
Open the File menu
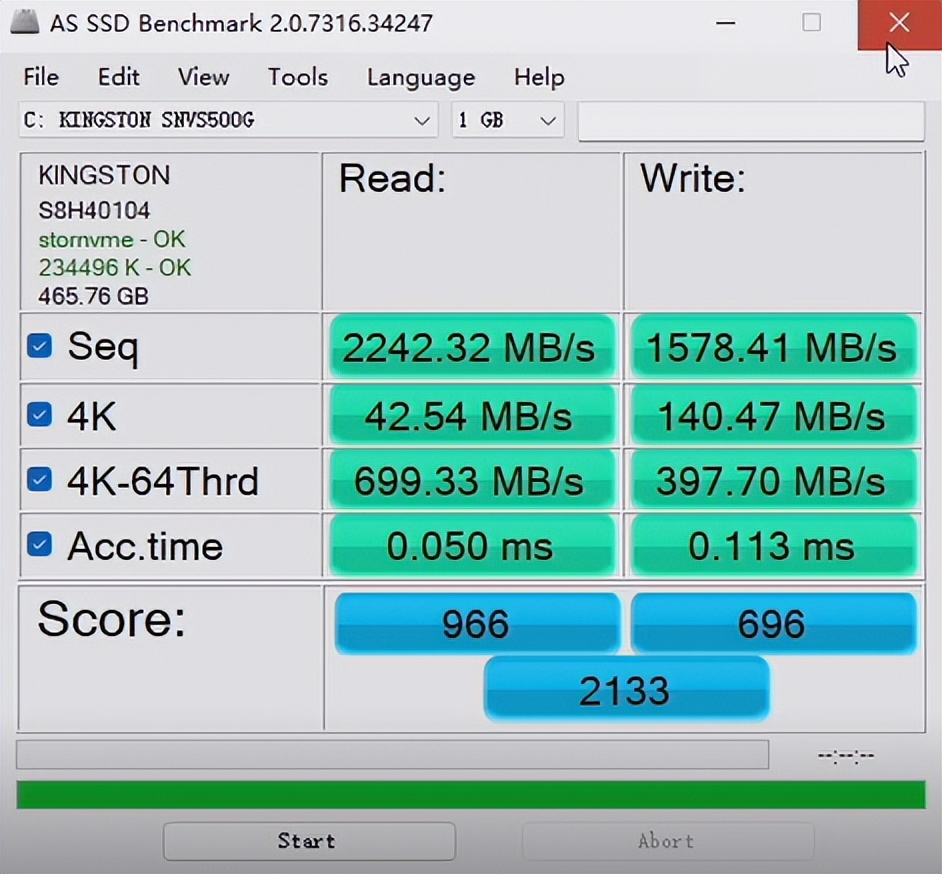click(x=41, y=77)
